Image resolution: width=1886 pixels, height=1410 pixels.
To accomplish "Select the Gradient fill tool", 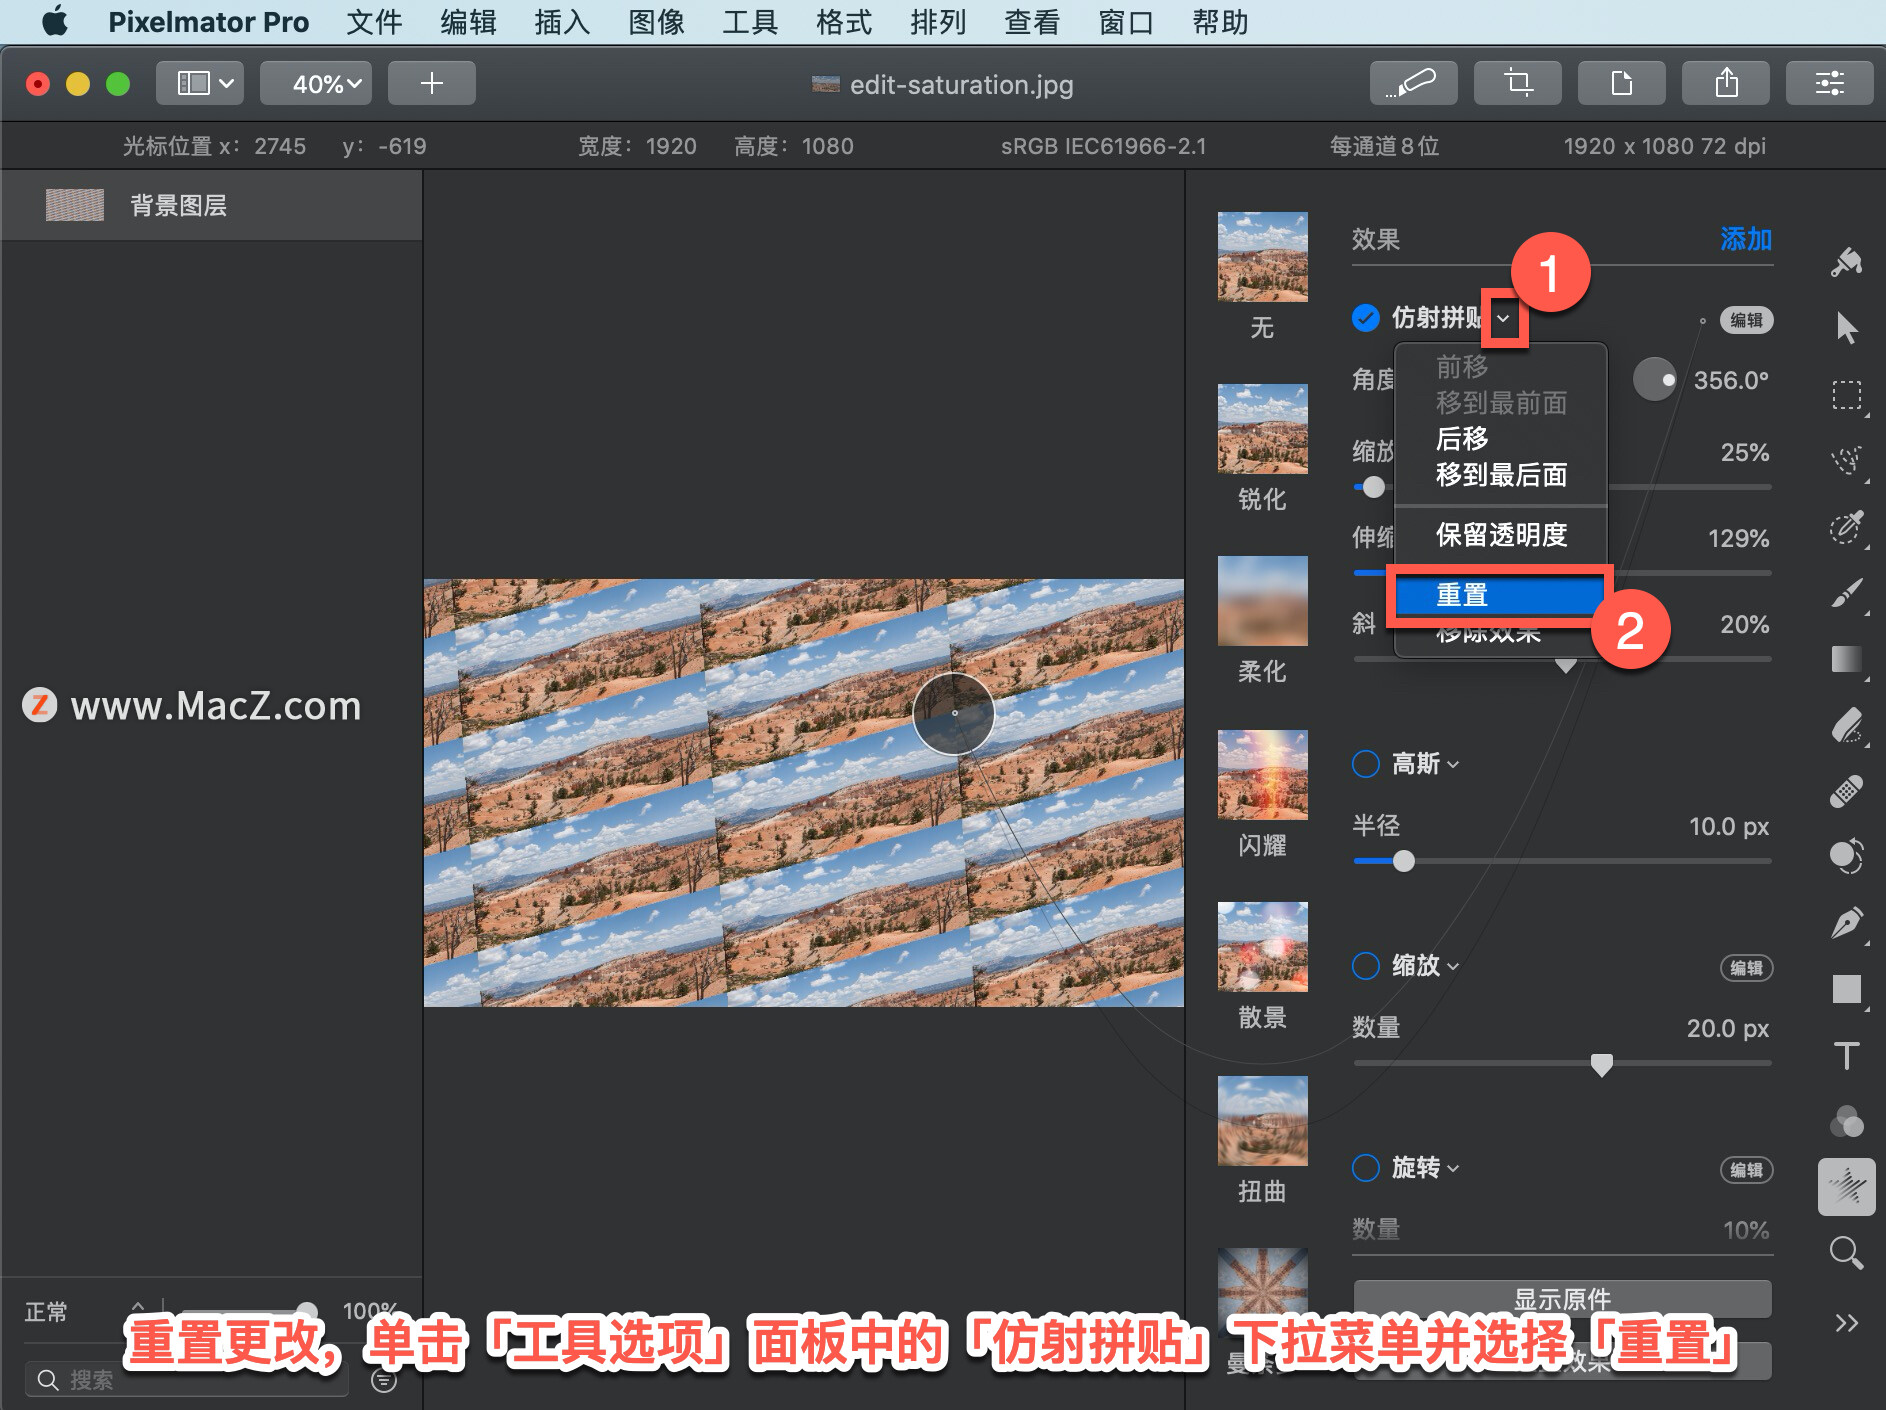I will (x=1846, y=660).
